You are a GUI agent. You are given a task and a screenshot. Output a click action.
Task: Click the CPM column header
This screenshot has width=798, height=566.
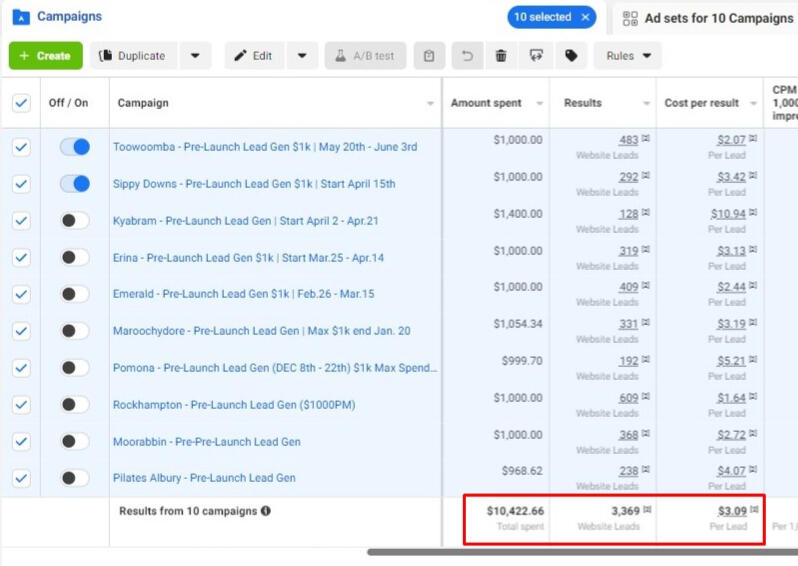click(784, 103)
